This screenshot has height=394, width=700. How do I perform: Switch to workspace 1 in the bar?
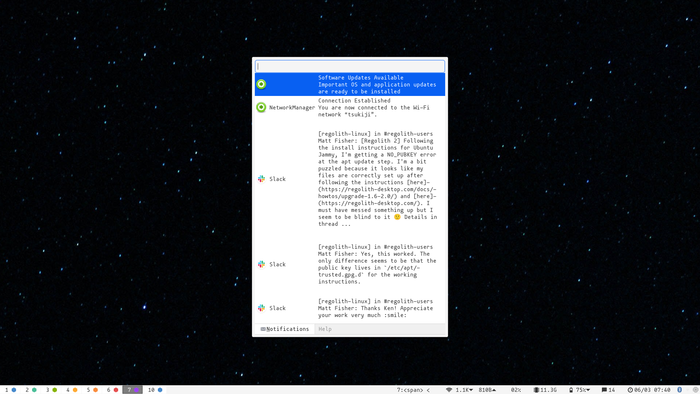(x=10, y=390)
